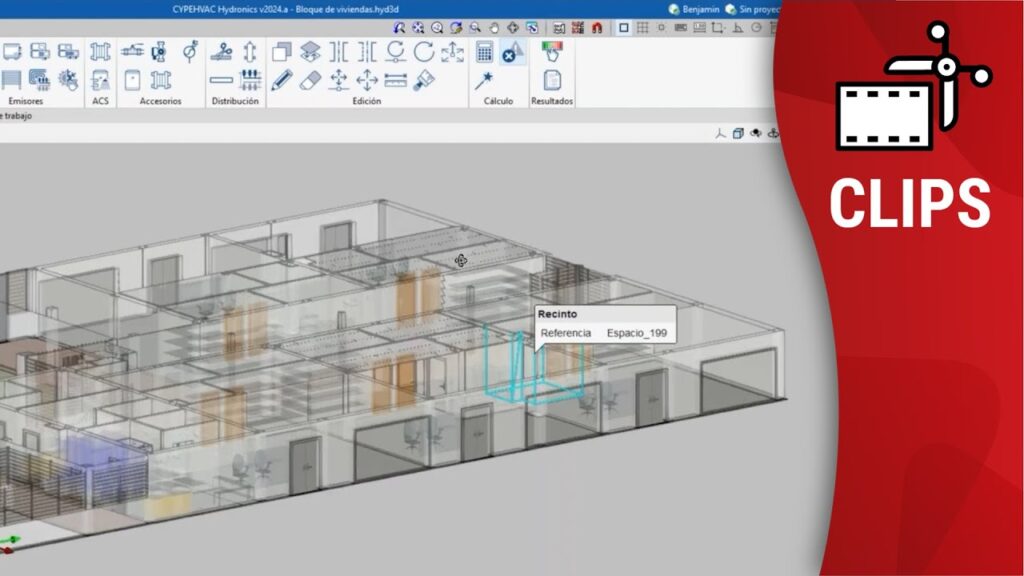Select the eraser tool in Edición
The height and width of the screenshot is (576, 1024).
(x=310, y=79)
